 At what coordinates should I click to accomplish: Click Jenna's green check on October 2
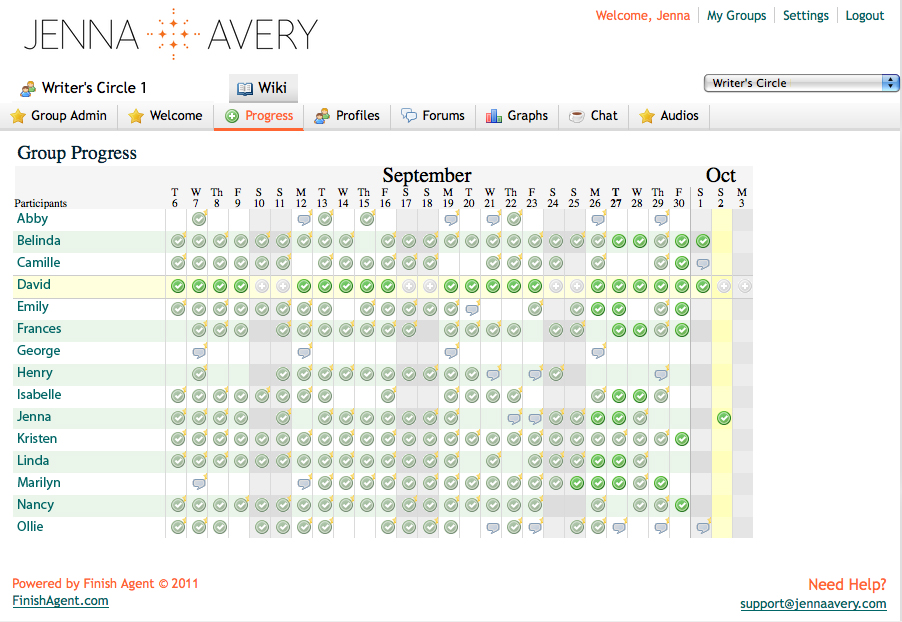click(x=724, y=418)
